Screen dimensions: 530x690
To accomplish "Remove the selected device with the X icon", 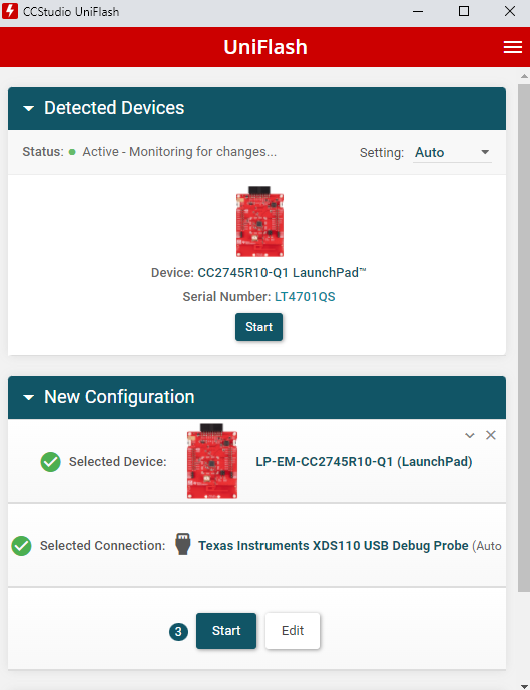I will [491, 435].
